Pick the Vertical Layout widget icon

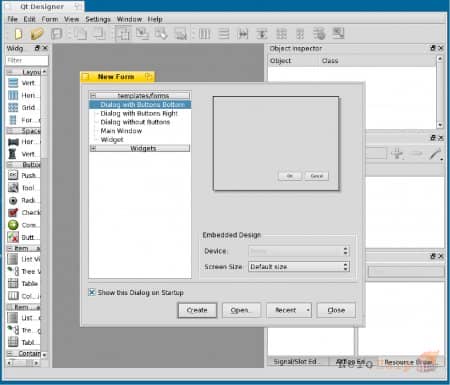pyautogui.click(x=13, y=83)
